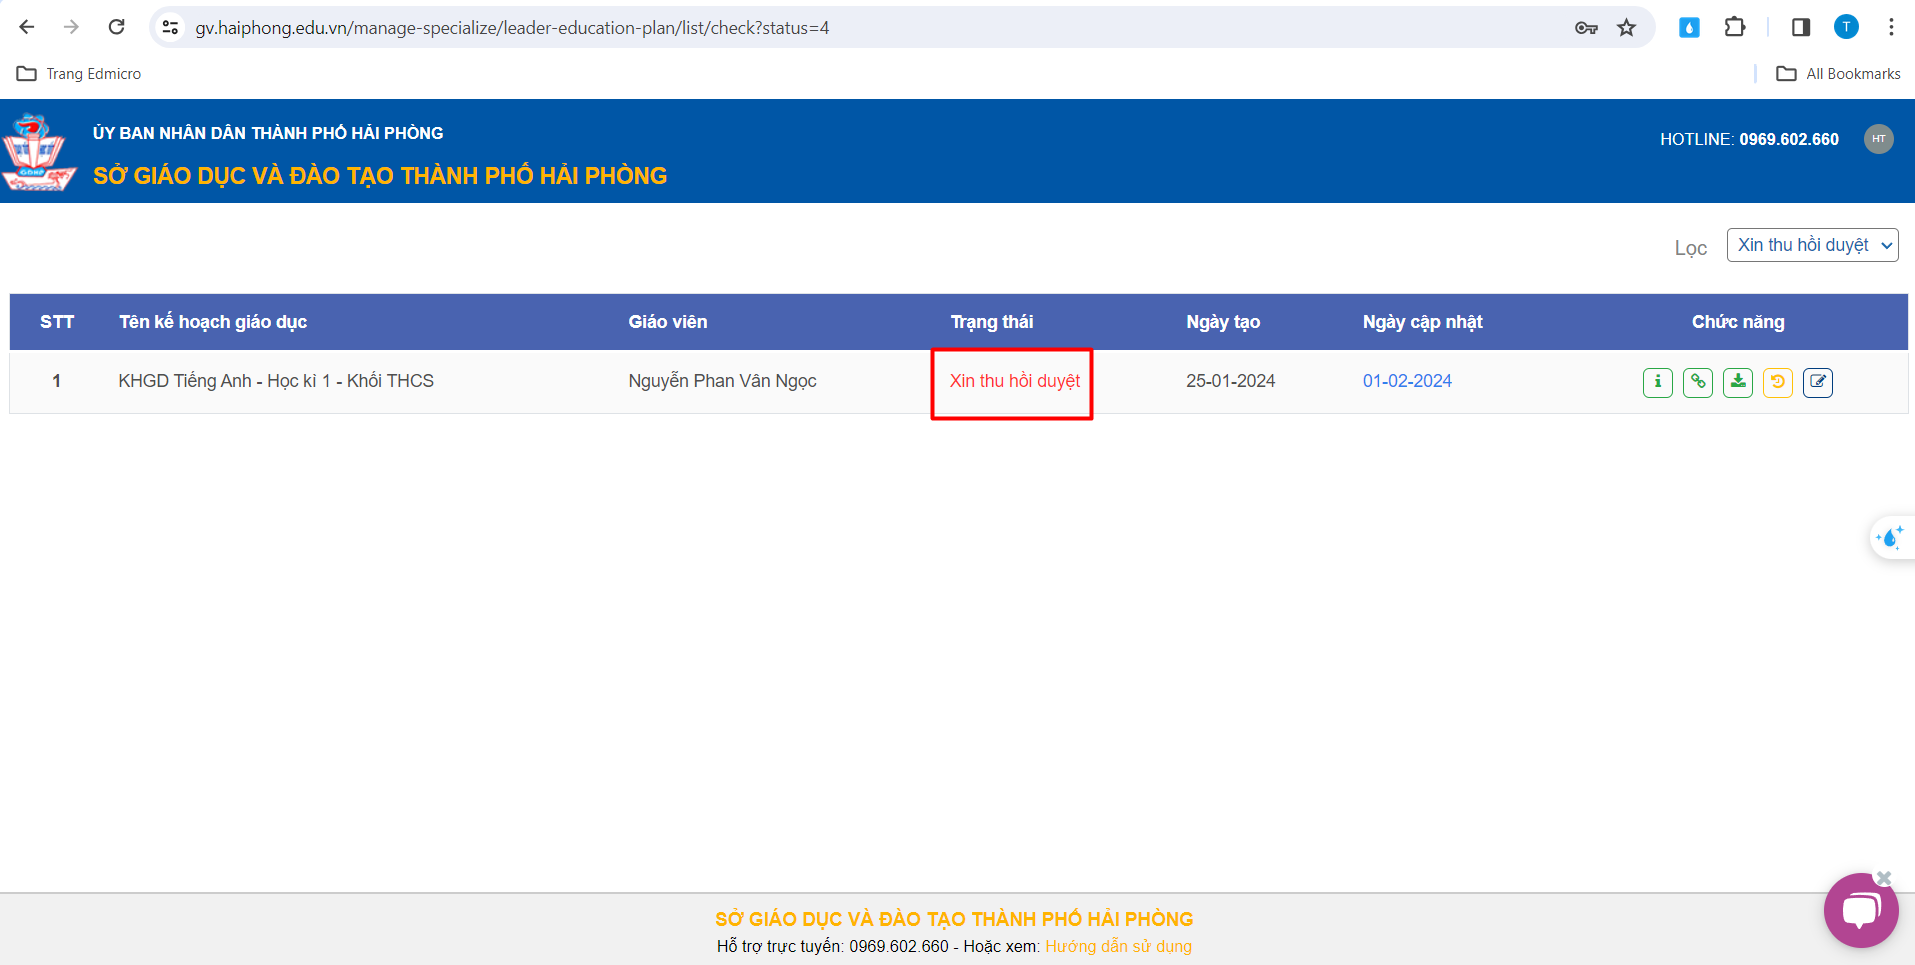
Task: Open the Chrome three-dot menu
Action: [1890, 28]
